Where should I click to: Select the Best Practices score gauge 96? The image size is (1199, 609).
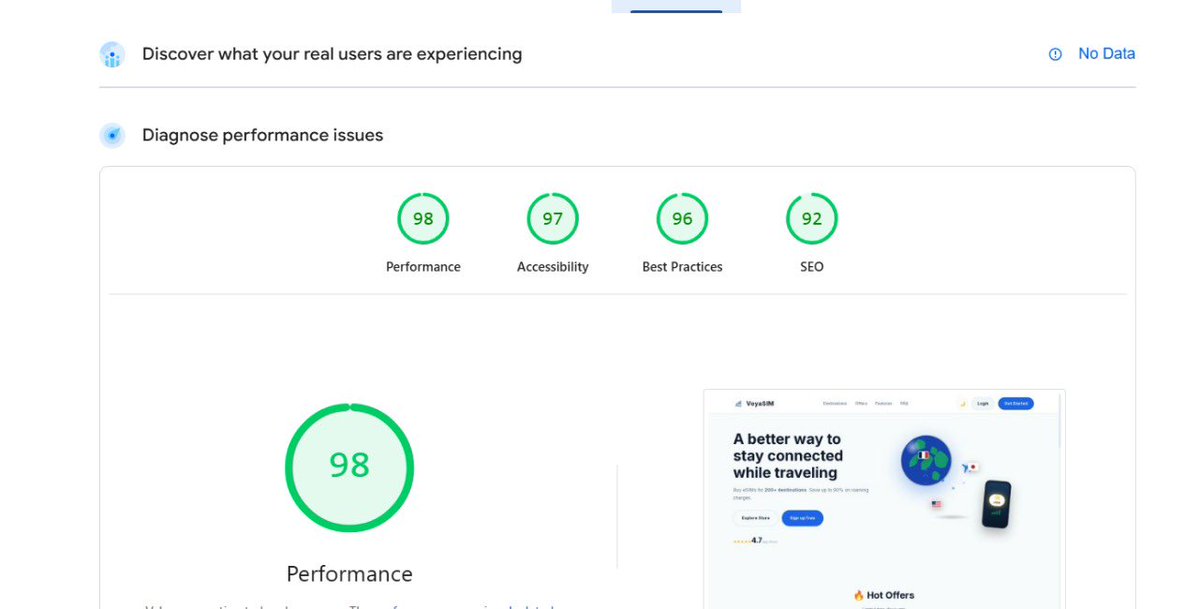pos(682,219)
